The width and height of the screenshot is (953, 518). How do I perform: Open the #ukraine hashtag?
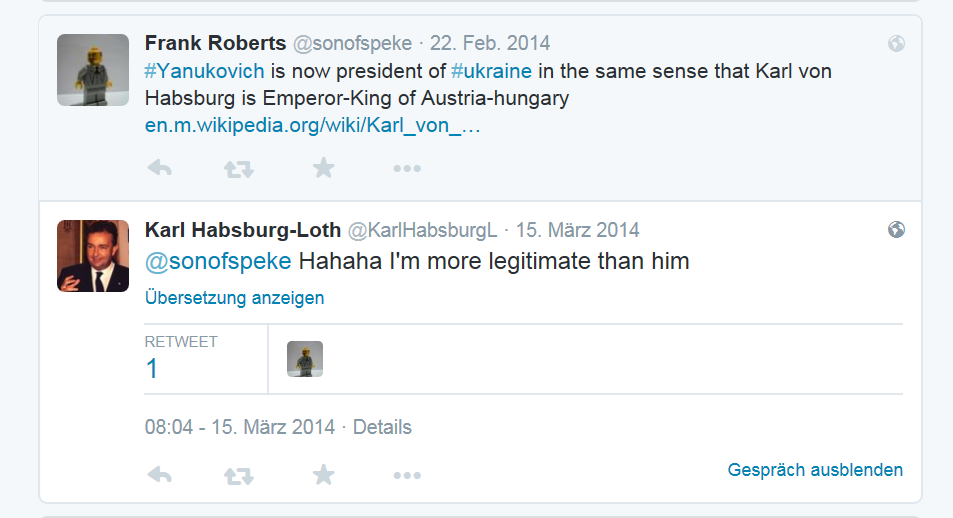pos(491,72)
